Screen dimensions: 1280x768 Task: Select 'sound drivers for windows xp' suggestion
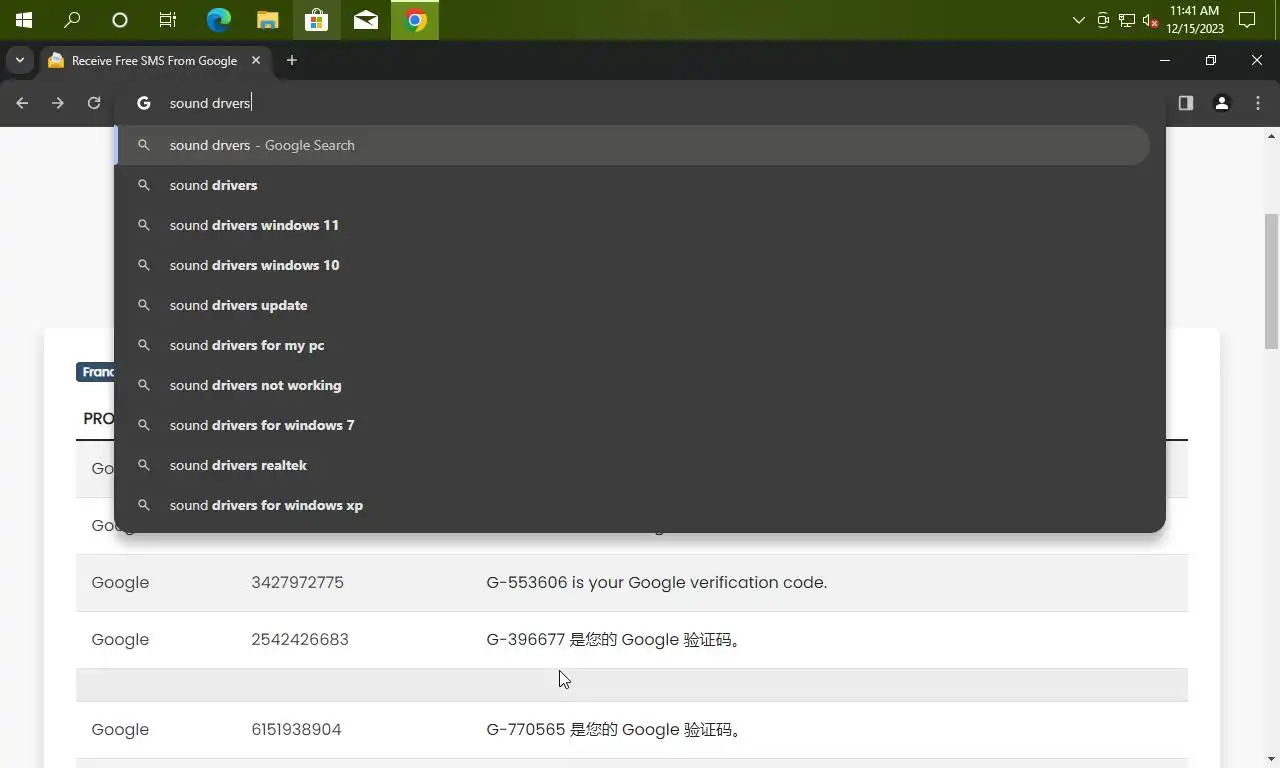(x=632, y=505)
